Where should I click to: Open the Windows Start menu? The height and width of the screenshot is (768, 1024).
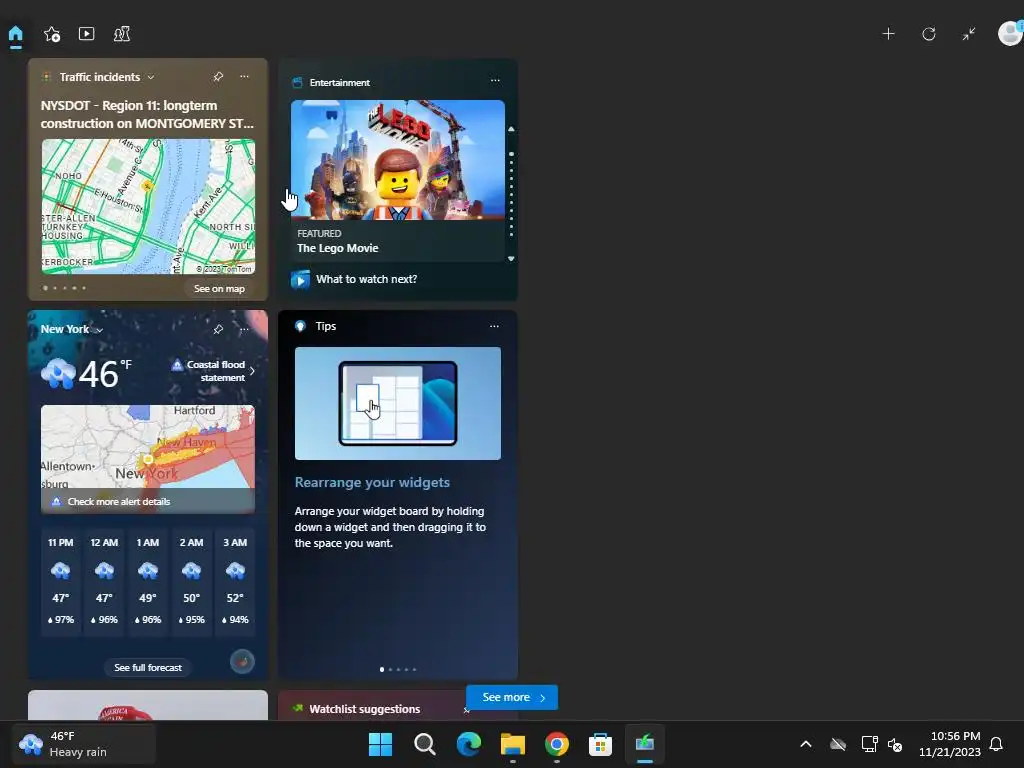pos(380,744)
